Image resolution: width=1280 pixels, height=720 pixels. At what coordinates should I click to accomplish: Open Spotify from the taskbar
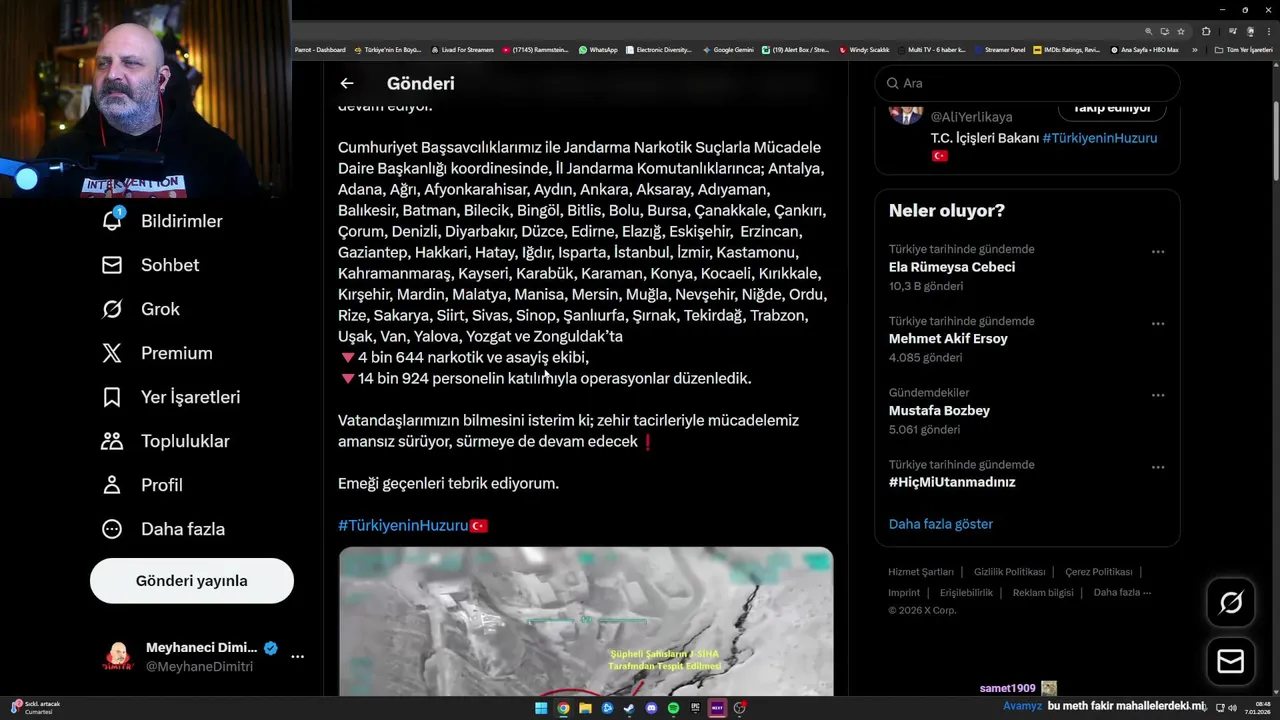673,708
